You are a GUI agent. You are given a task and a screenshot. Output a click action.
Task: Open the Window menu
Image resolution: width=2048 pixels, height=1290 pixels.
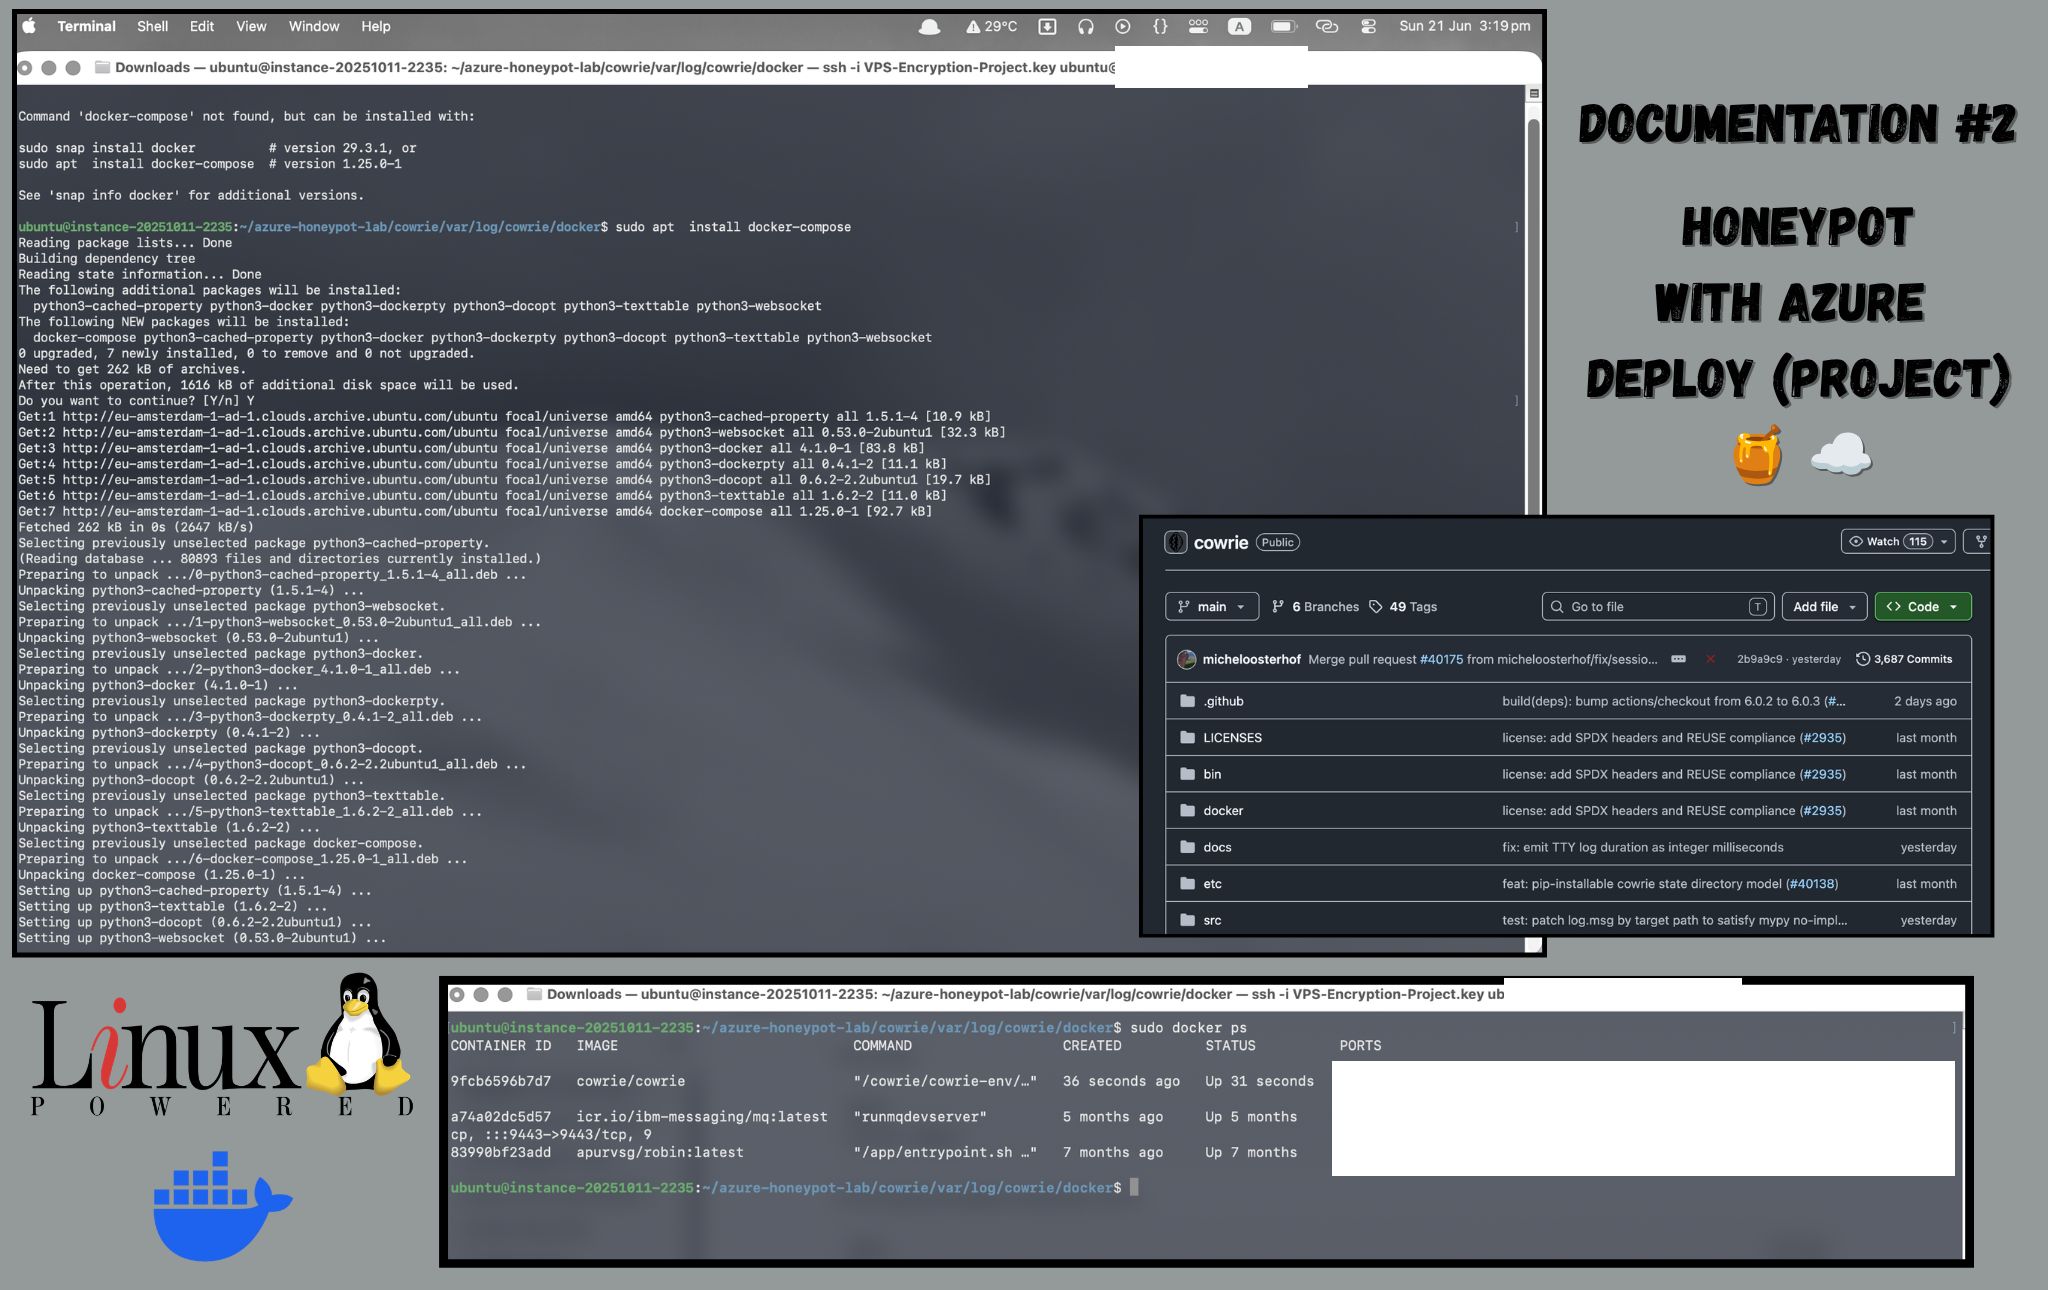314,26
